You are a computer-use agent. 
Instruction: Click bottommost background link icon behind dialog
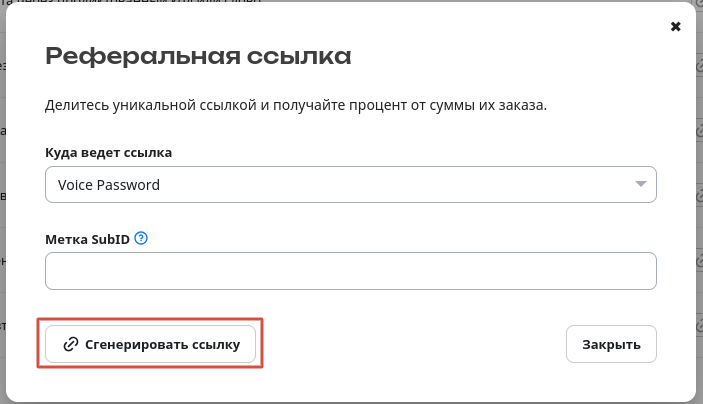point(700,326)
